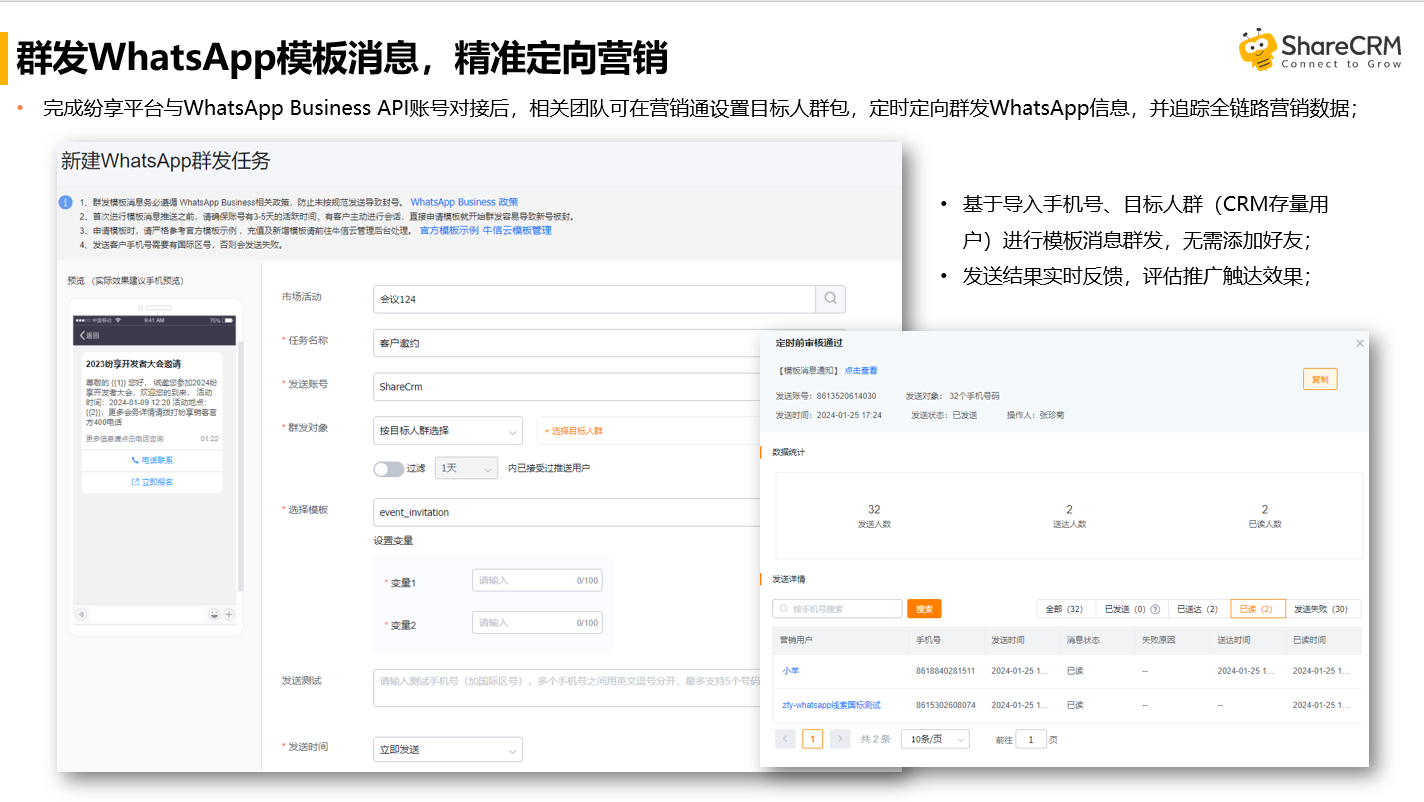Image resolution: width=1424 pixels, height=802 pixels.
Task: Open the 按目标人群选择 dropdown
Action: 447,430
